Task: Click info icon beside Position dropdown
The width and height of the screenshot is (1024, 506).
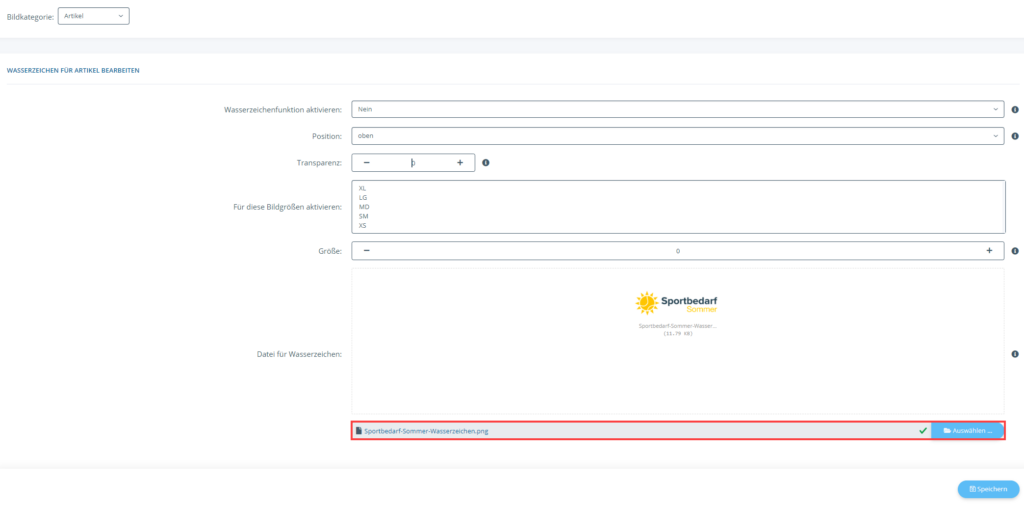Action: pyautogui.click(x=1014, y=136)
